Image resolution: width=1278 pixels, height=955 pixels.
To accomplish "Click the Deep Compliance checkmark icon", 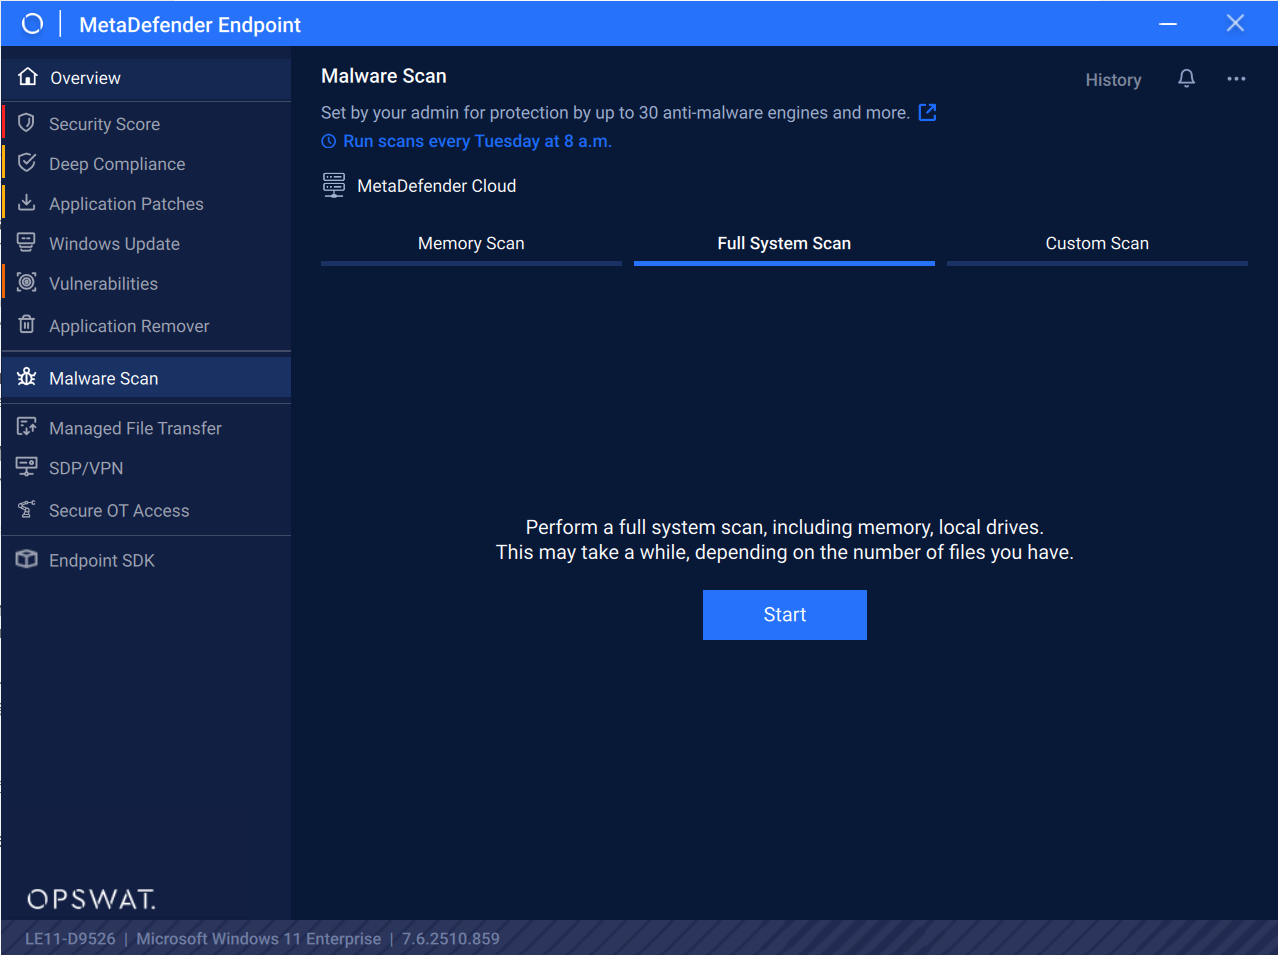I will 27,163.
